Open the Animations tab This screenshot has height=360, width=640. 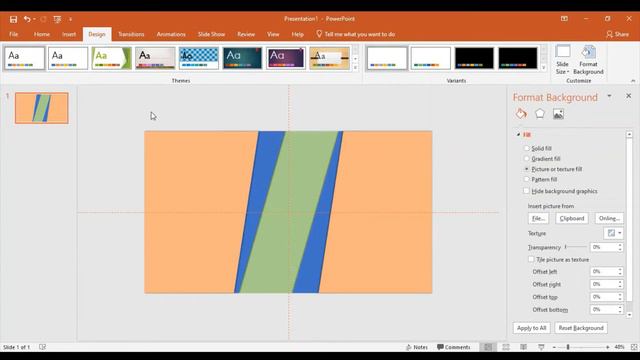coord(171,34)
